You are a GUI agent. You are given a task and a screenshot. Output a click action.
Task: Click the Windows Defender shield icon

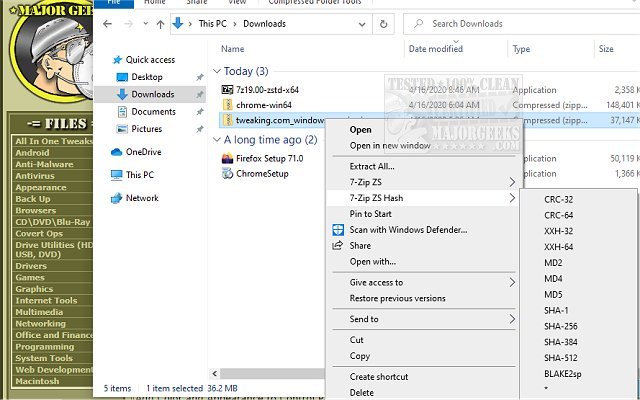click(339, 230)
